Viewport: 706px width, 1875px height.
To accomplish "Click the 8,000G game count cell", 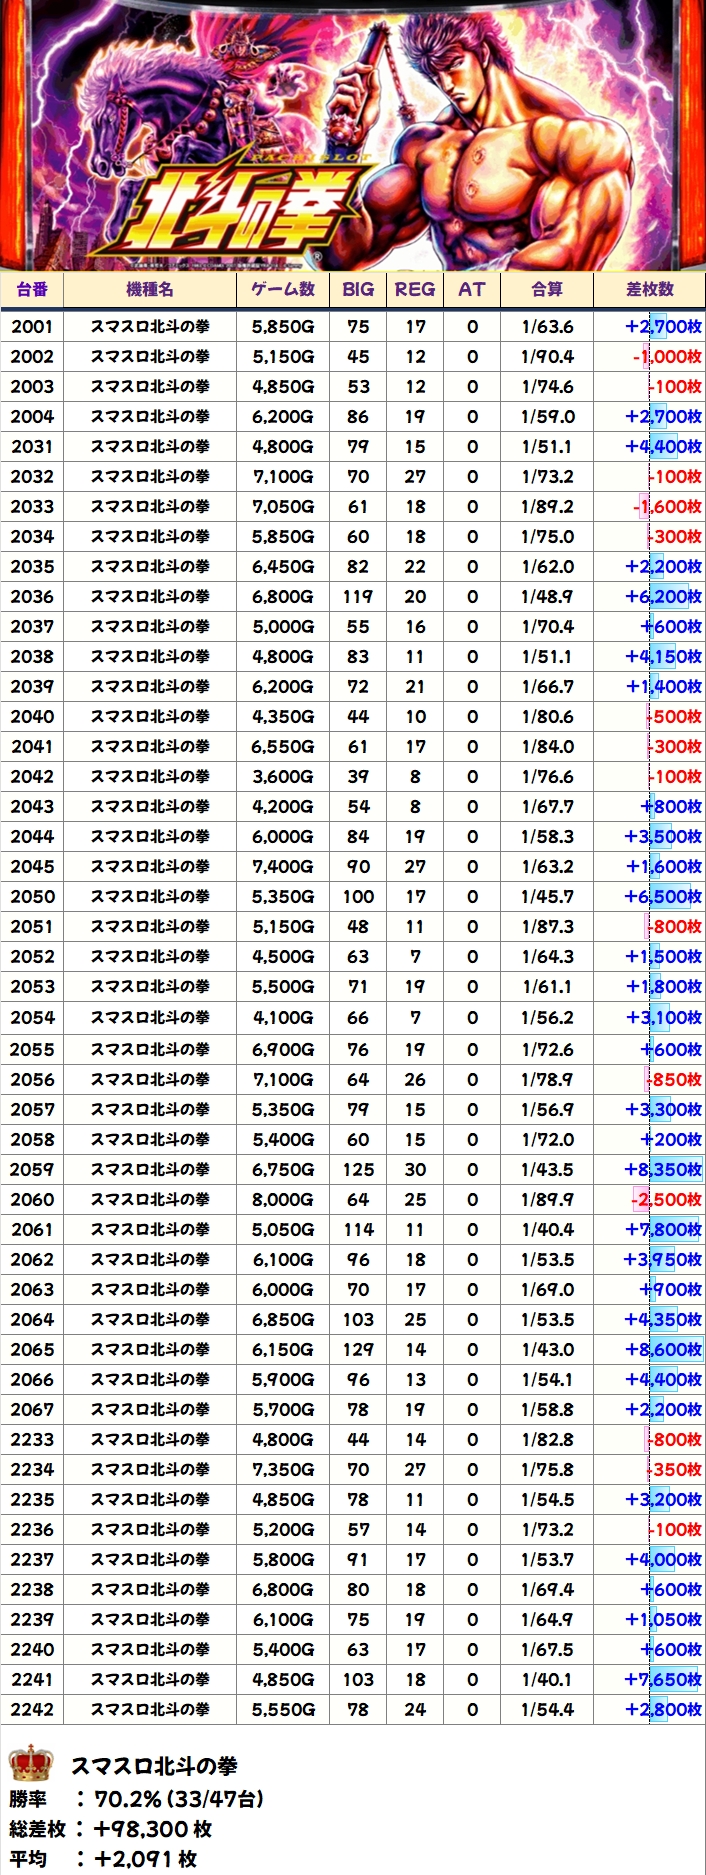I will pos(283,1199).
